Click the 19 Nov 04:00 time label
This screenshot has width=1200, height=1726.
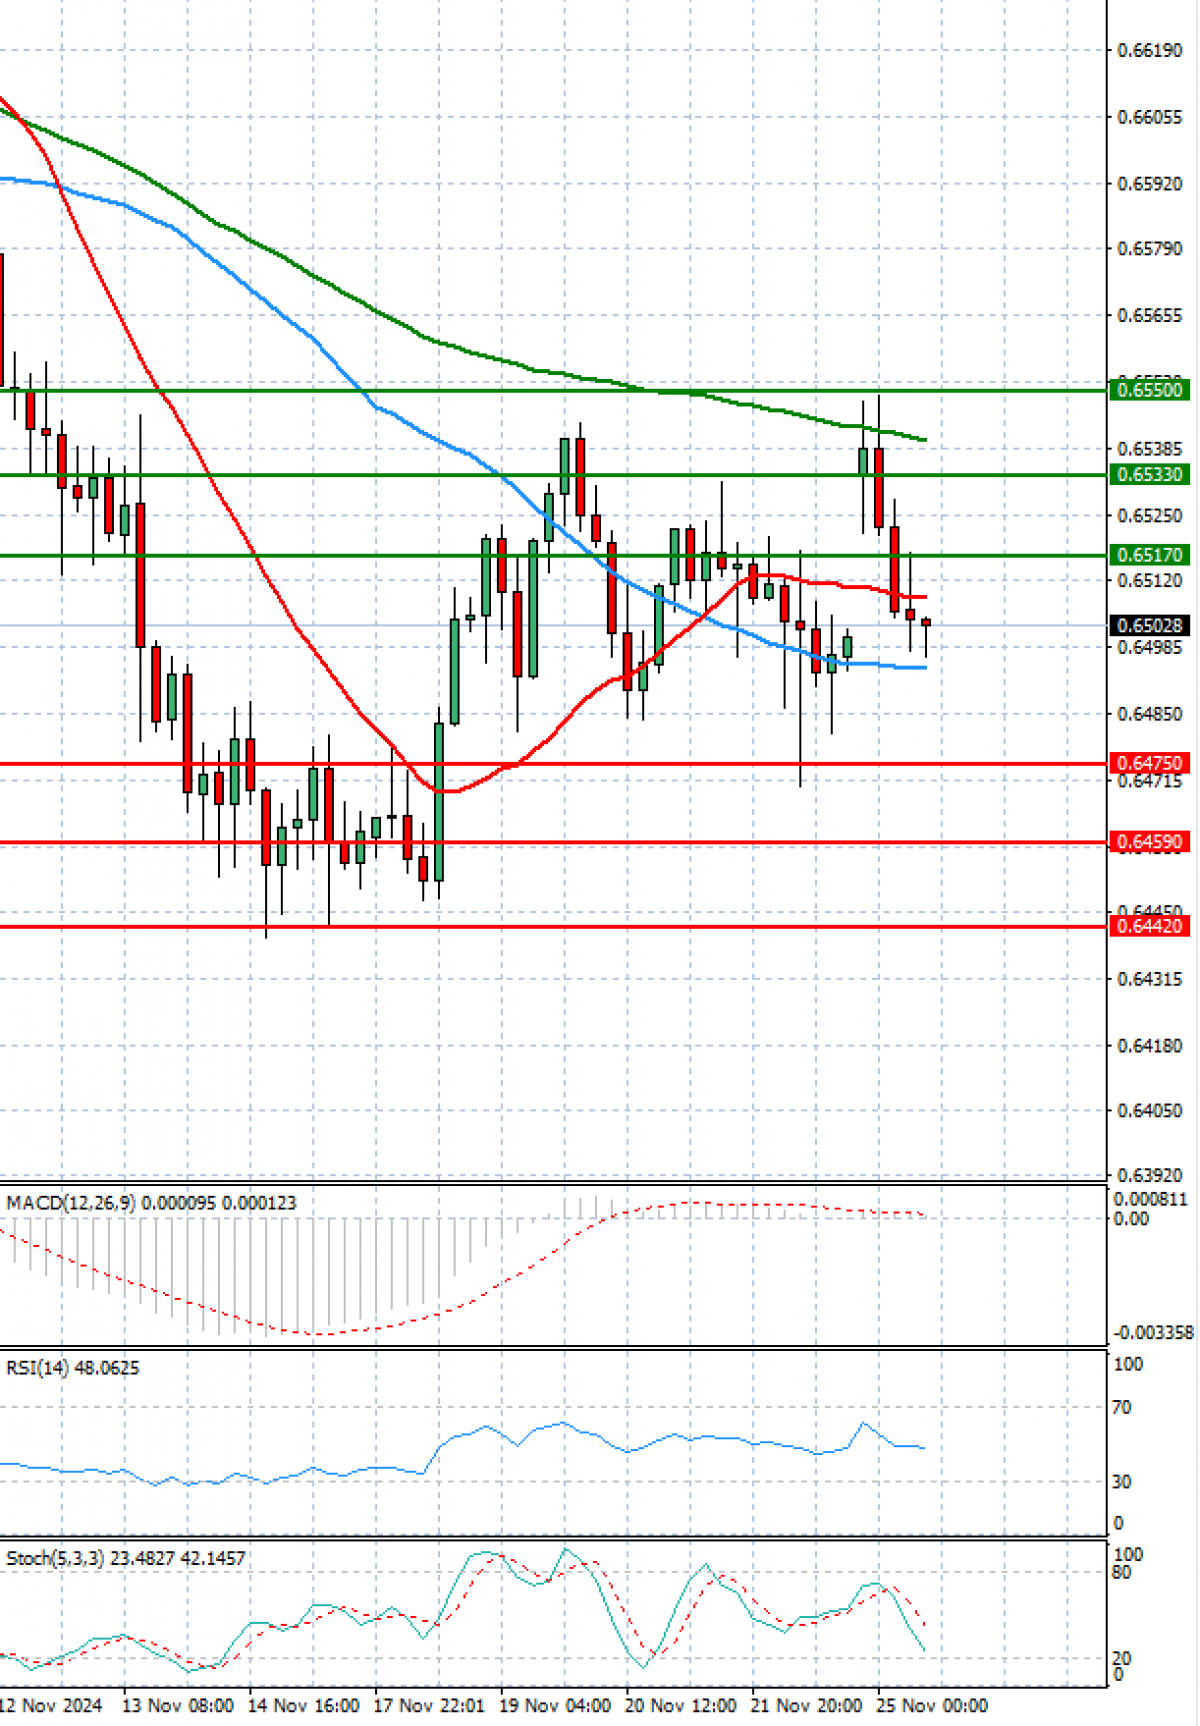(555, 1705)
